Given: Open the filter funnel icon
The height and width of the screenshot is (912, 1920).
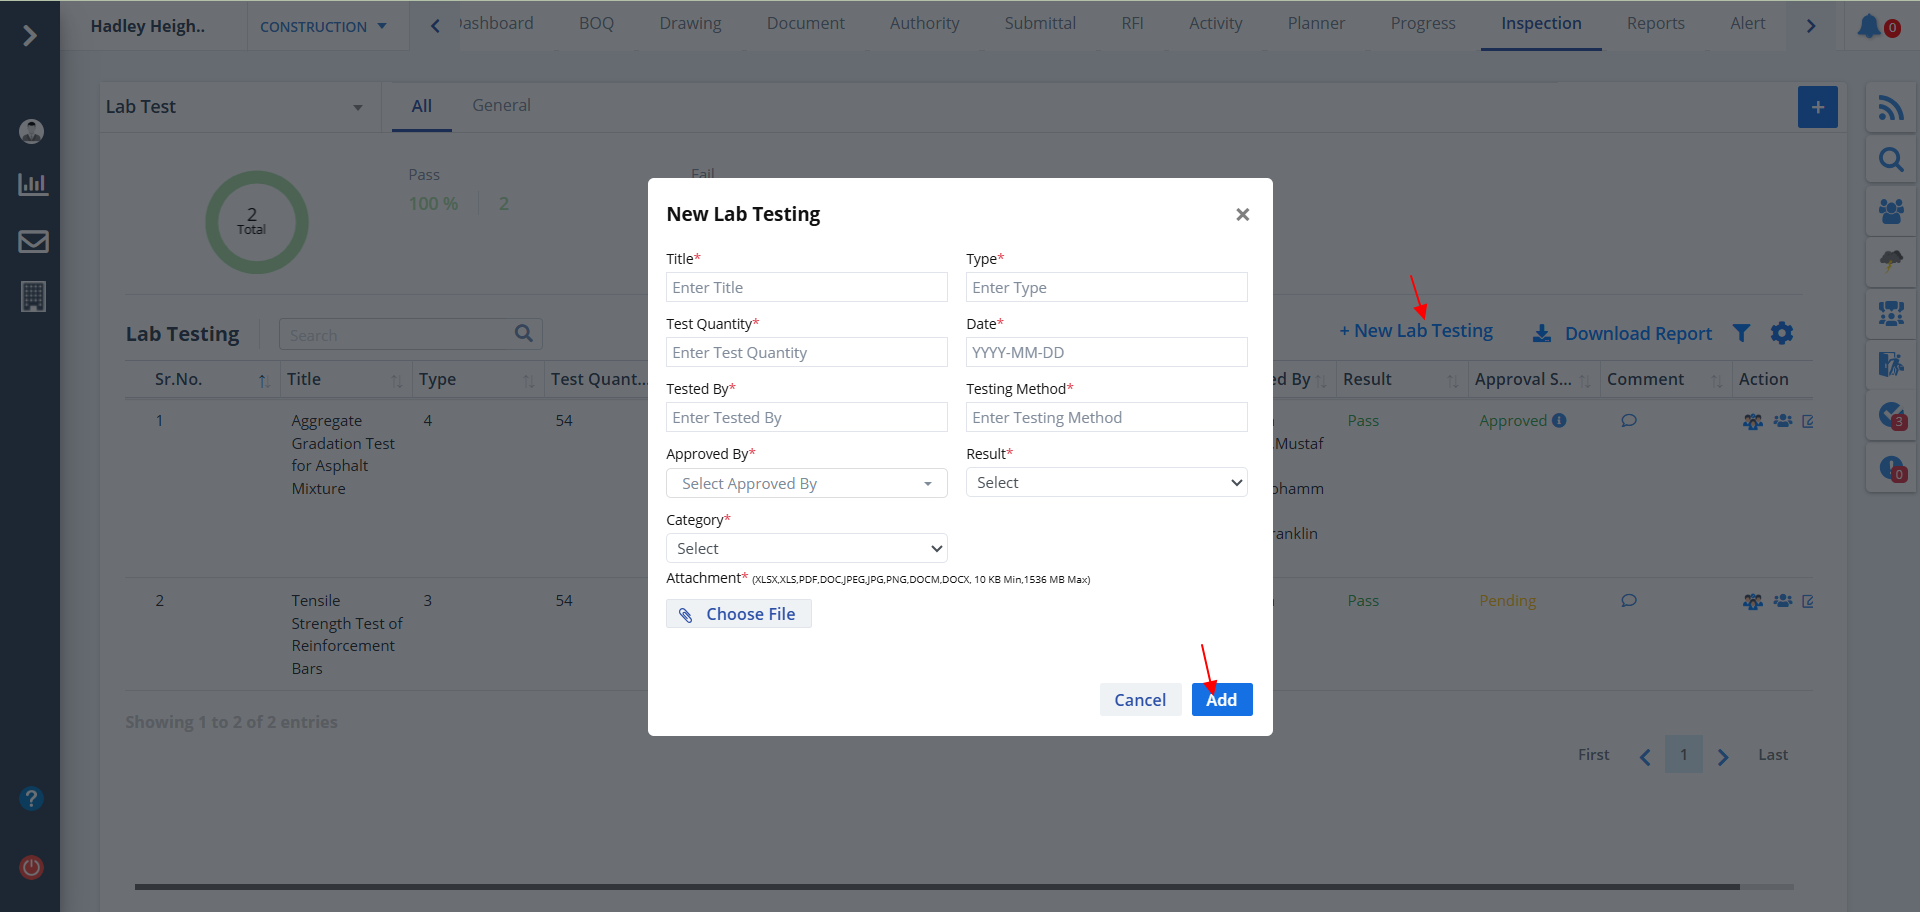Looking at the screenshot, I should point(1741,333).
